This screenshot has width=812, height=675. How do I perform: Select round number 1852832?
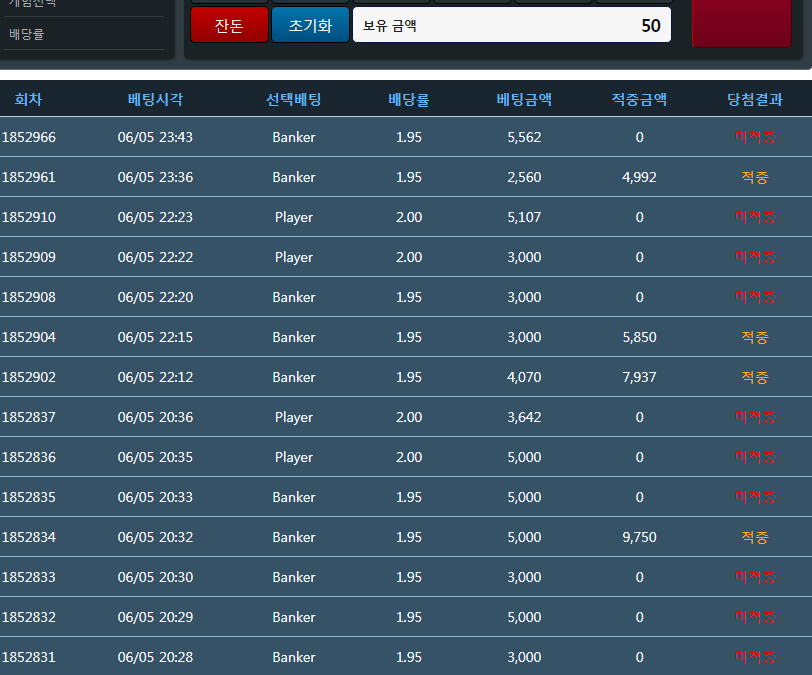tap(29, 617)
